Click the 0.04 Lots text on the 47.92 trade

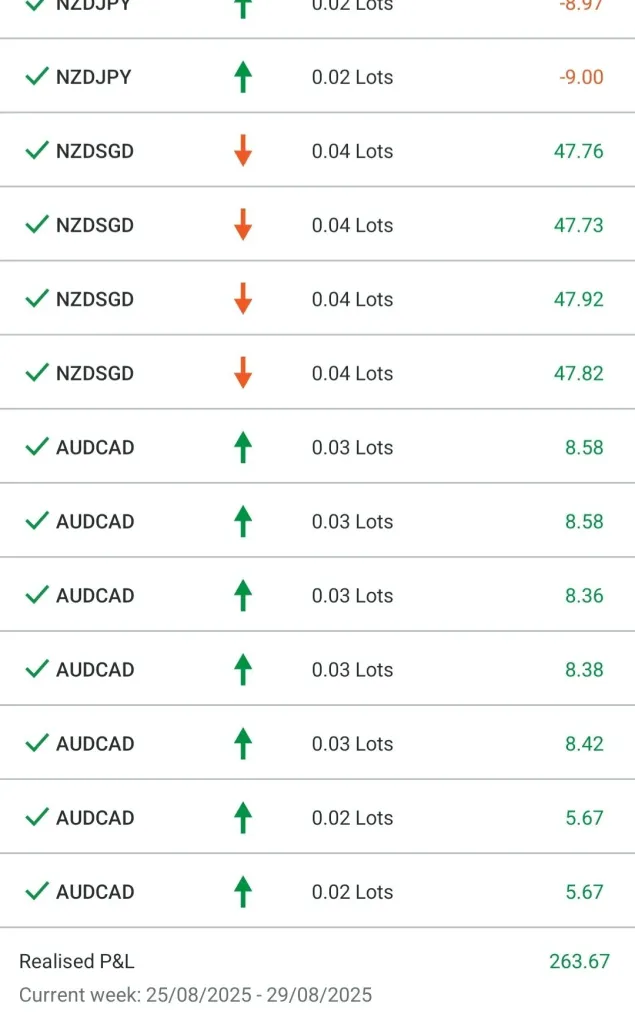[352, 299]
